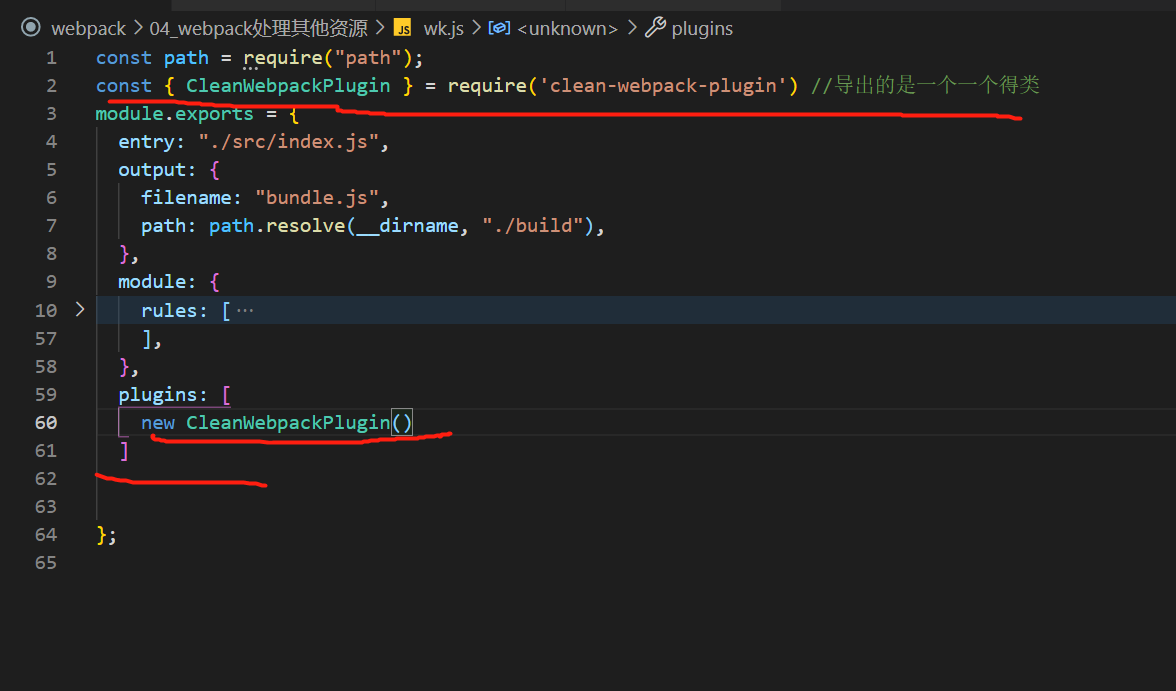Select the wk.js breadcrumb item
Image resolution: width=1176 pixels, height=691 pixels.
443,28
